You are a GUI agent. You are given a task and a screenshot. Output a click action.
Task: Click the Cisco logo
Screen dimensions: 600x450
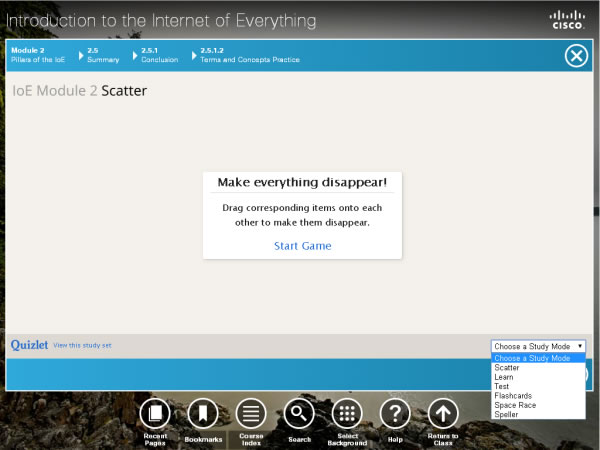pyautogui.click(x=568, y=19)
